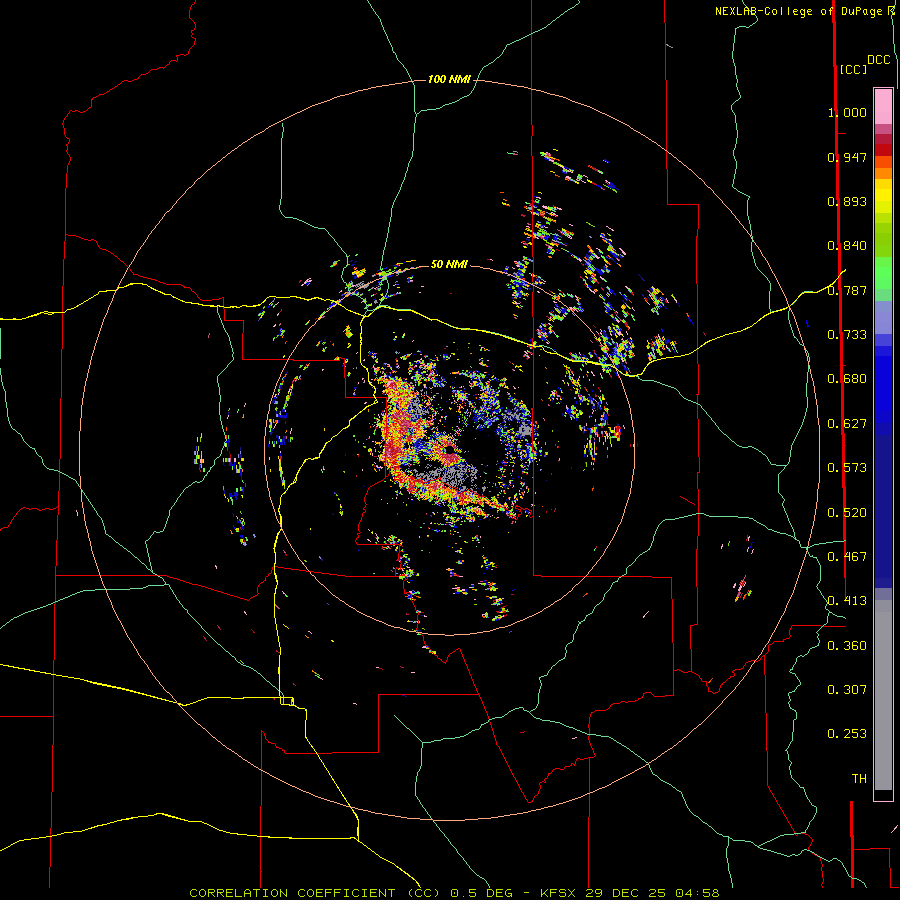Click the 100 NMI range ring label

[x=449, y=79]
